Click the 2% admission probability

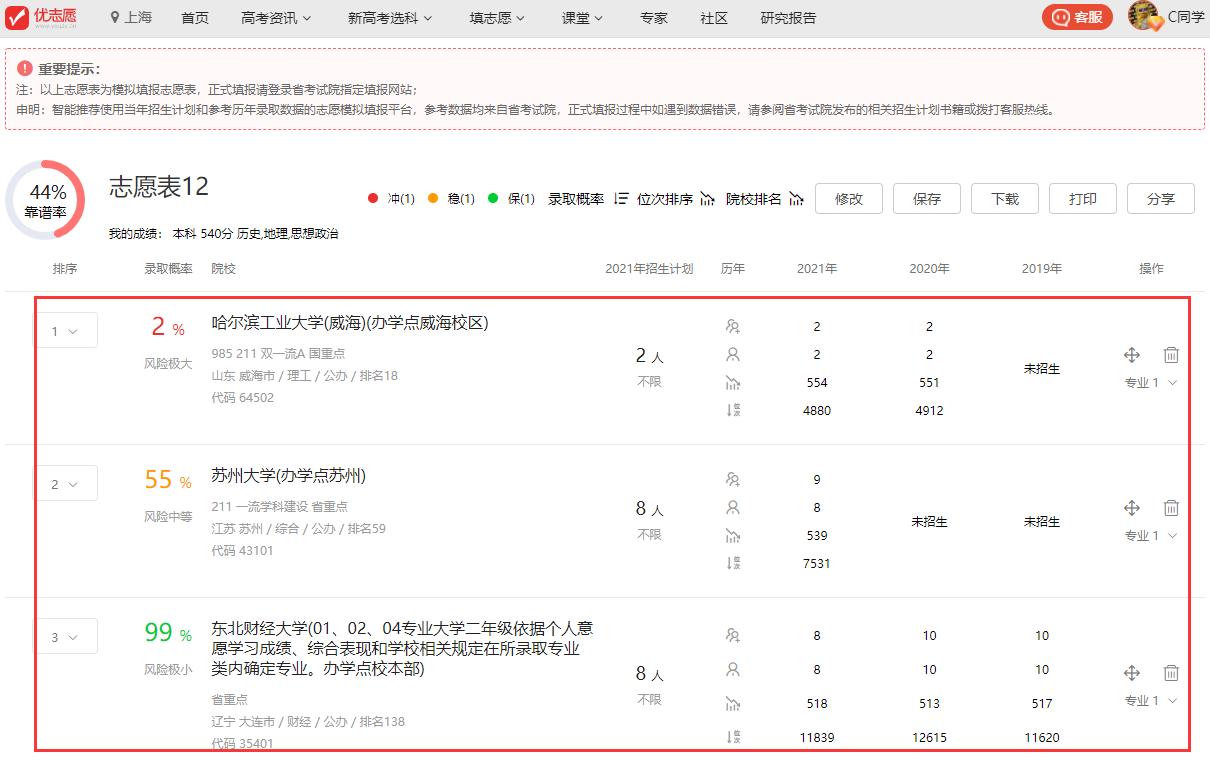pos(168,327)
